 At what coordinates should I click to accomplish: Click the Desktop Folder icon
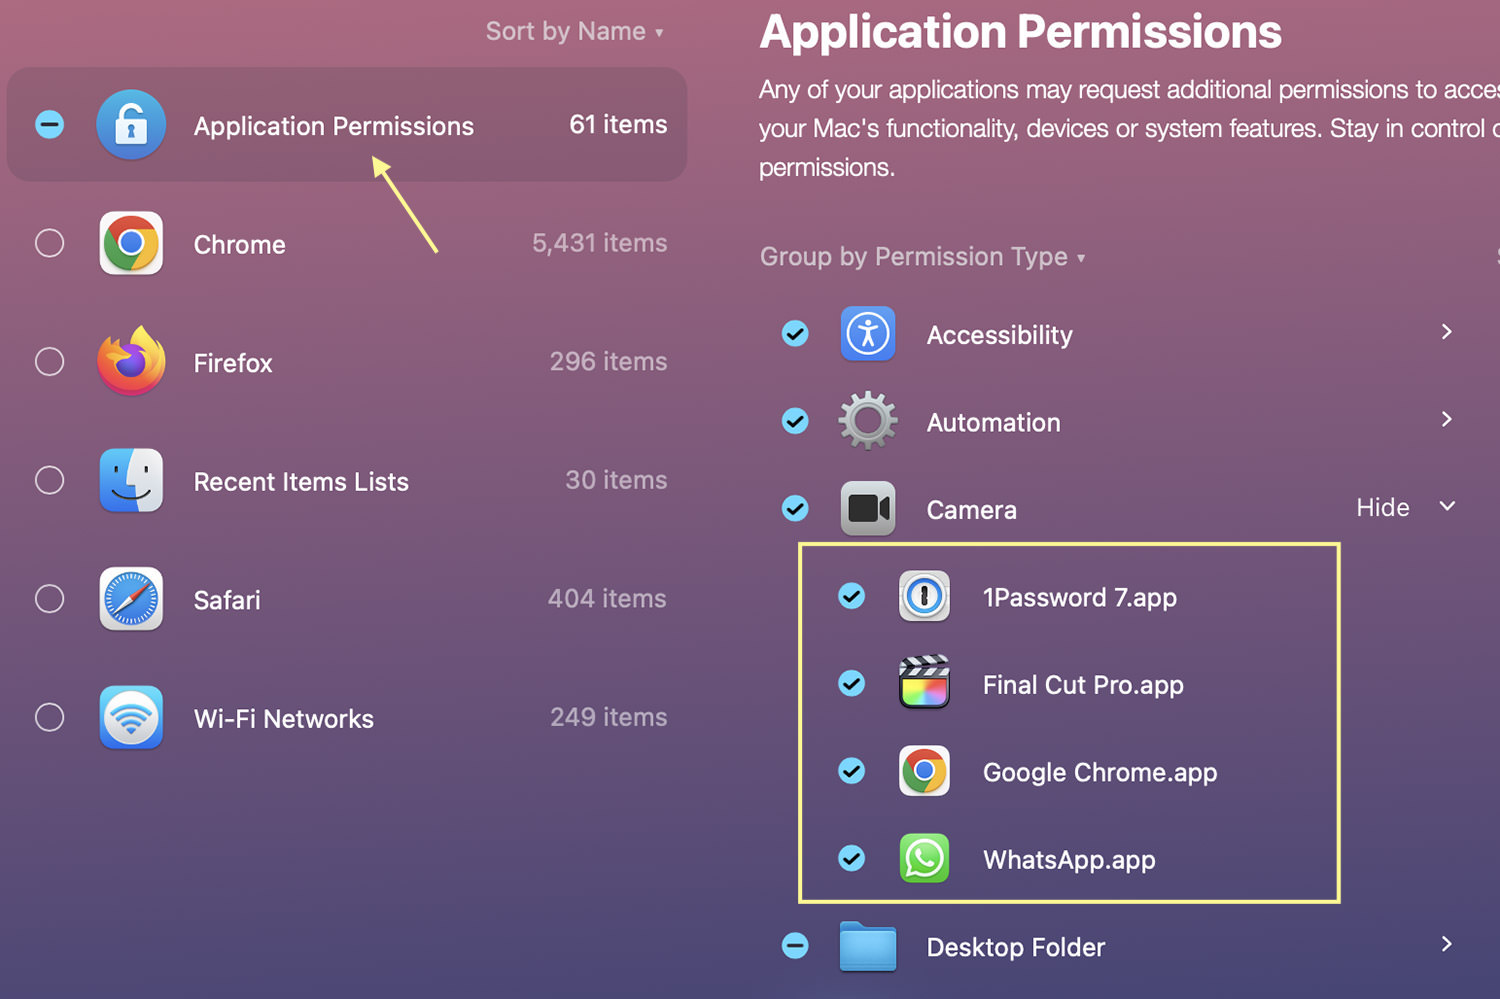(868, 946)
